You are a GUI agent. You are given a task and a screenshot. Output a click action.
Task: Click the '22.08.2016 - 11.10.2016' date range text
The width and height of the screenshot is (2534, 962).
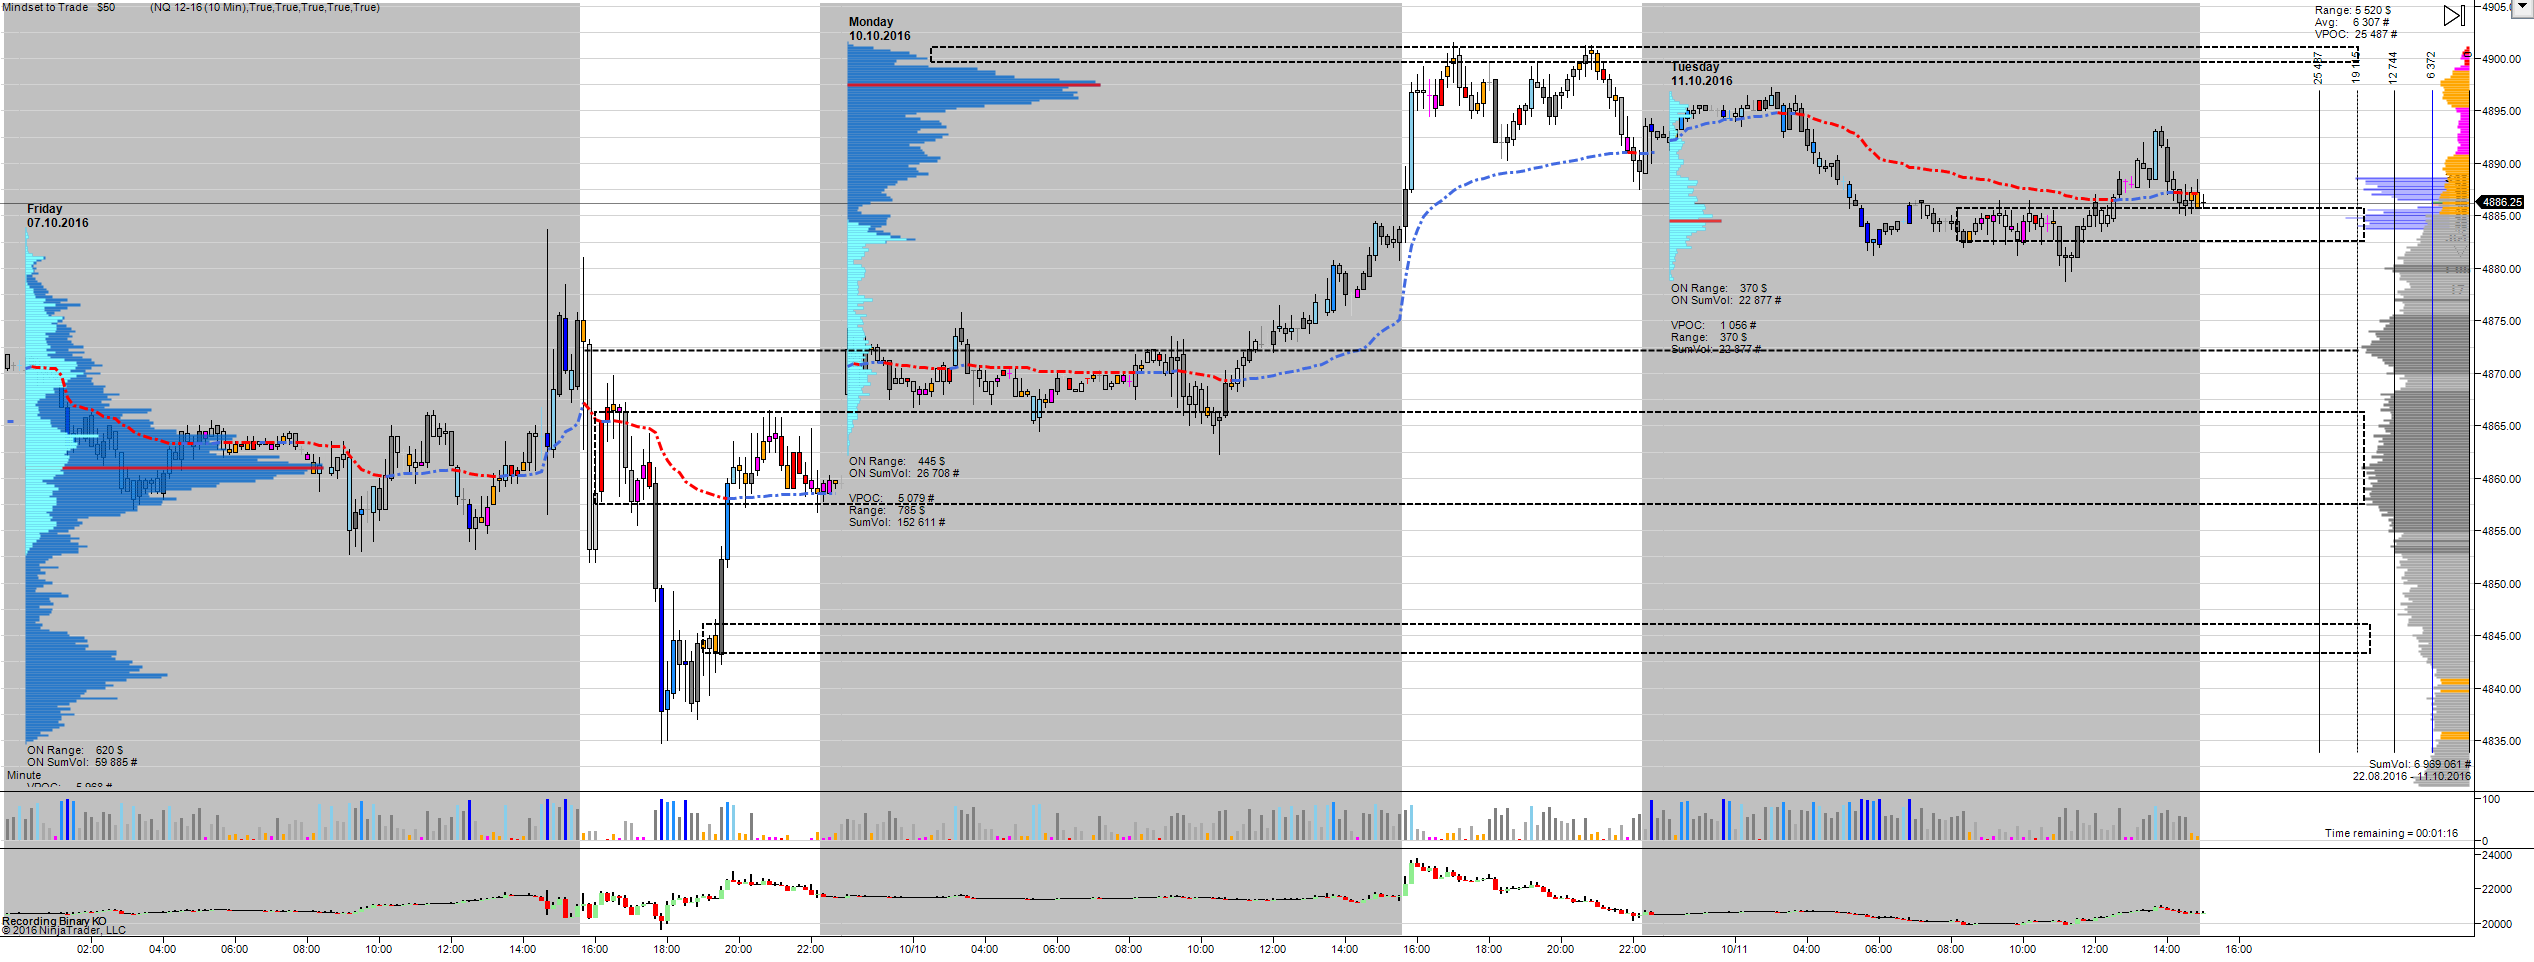pyautogui.click(x=2411, y=776)
